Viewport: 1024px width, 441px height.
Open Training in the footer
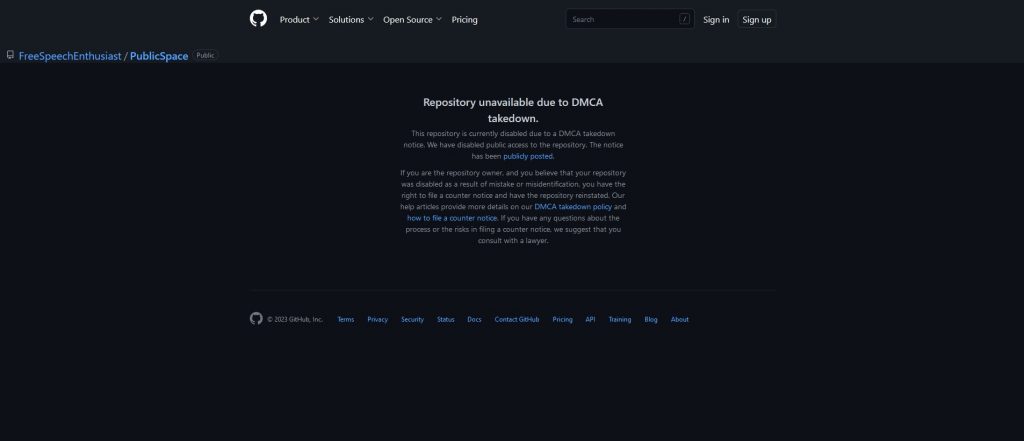pos(620,319)
